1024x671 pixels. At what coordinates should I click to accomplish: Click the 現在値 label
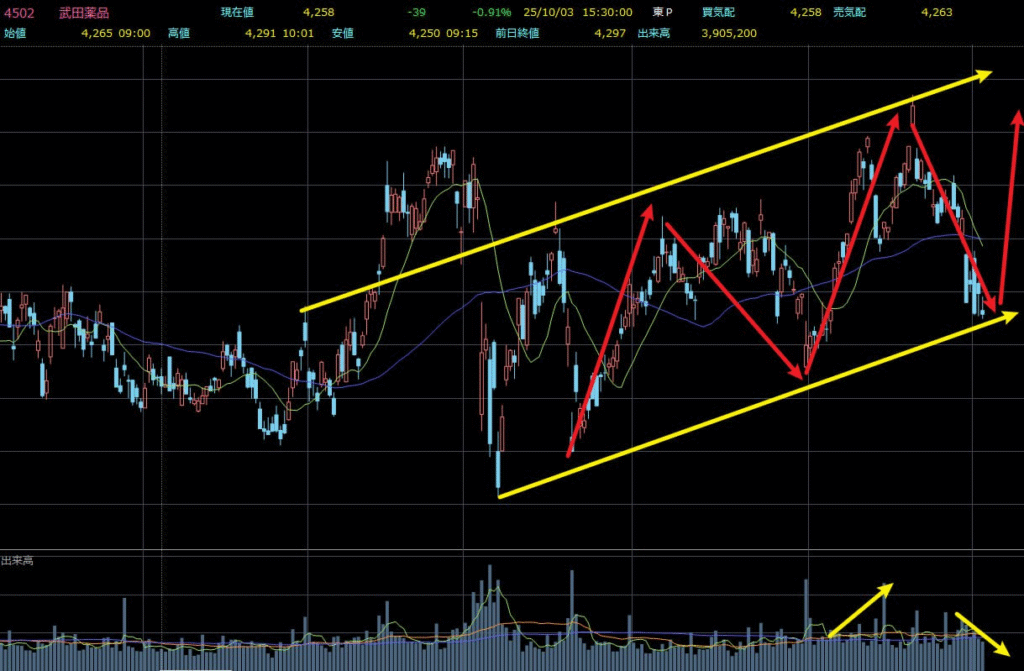pyautogui.click(x=239, y=13)
